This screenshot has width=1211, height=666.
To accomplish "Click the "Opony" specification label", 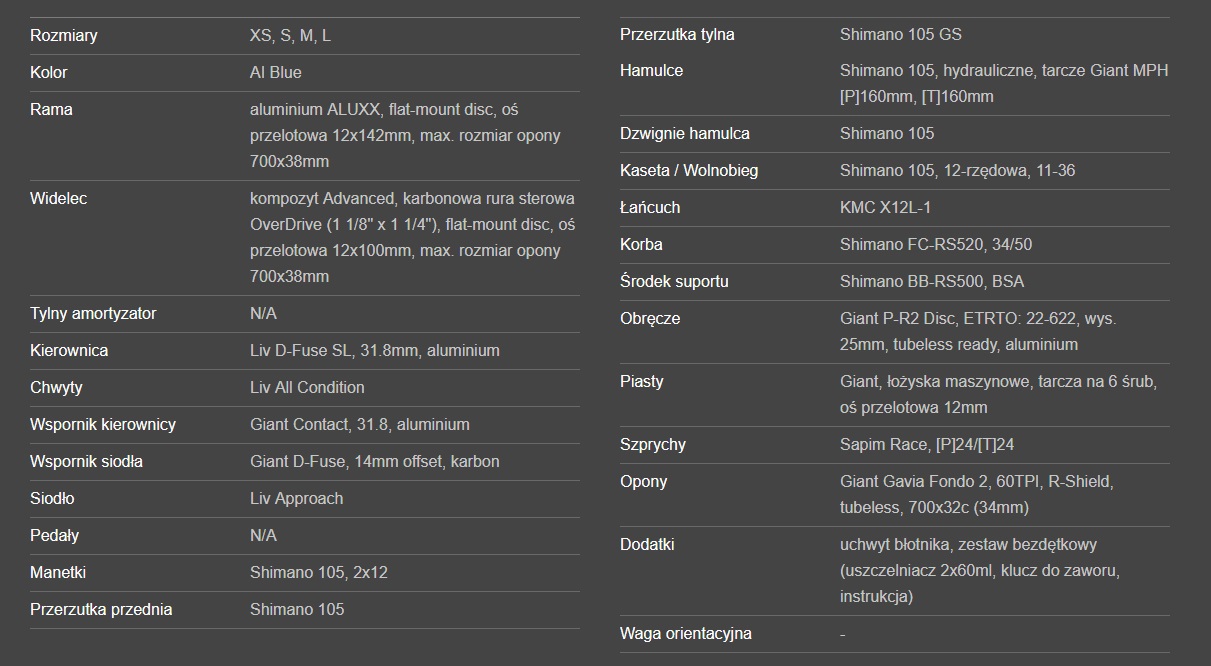I will point(643,482).
